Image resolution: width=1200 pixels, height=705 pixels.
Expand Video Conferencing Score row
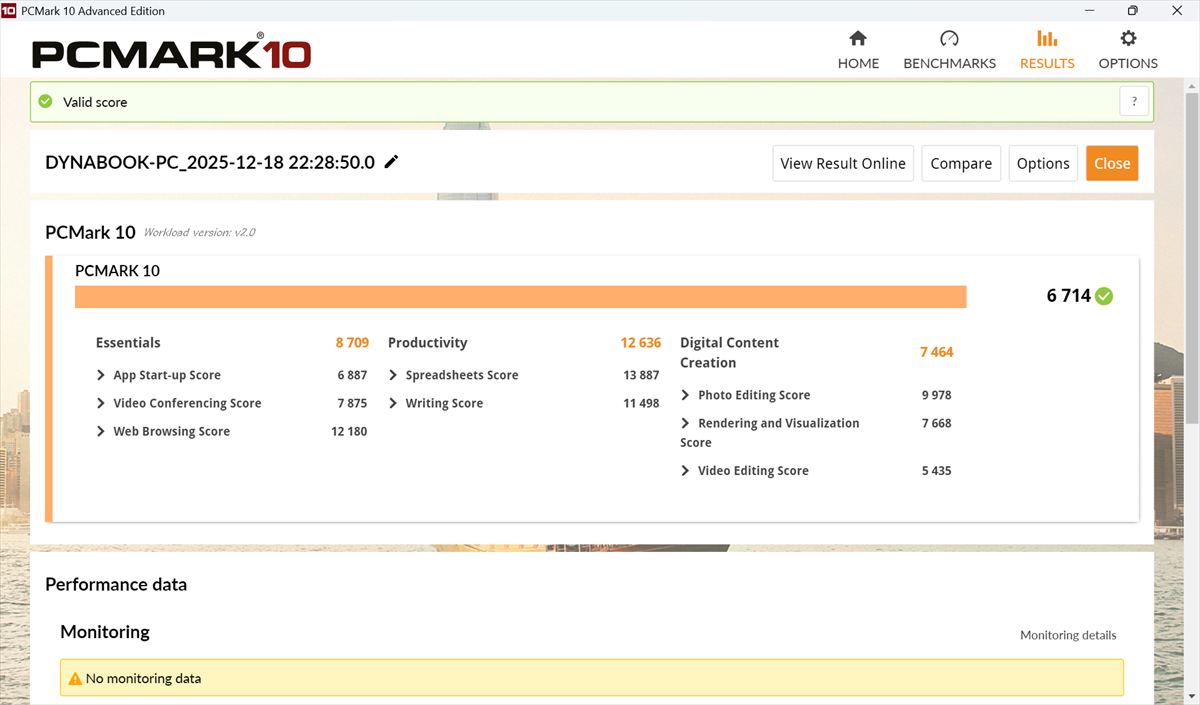(x=101, y=403)
